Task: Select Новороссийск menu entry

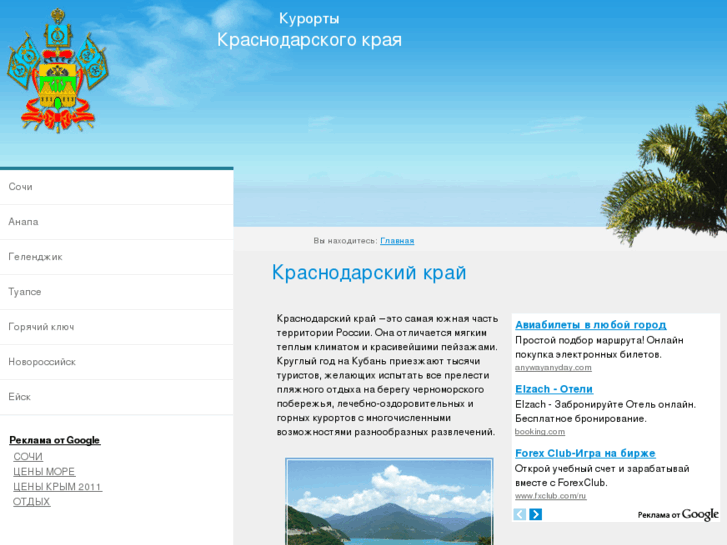Action: pyautogui.click(x=116, y=362)
